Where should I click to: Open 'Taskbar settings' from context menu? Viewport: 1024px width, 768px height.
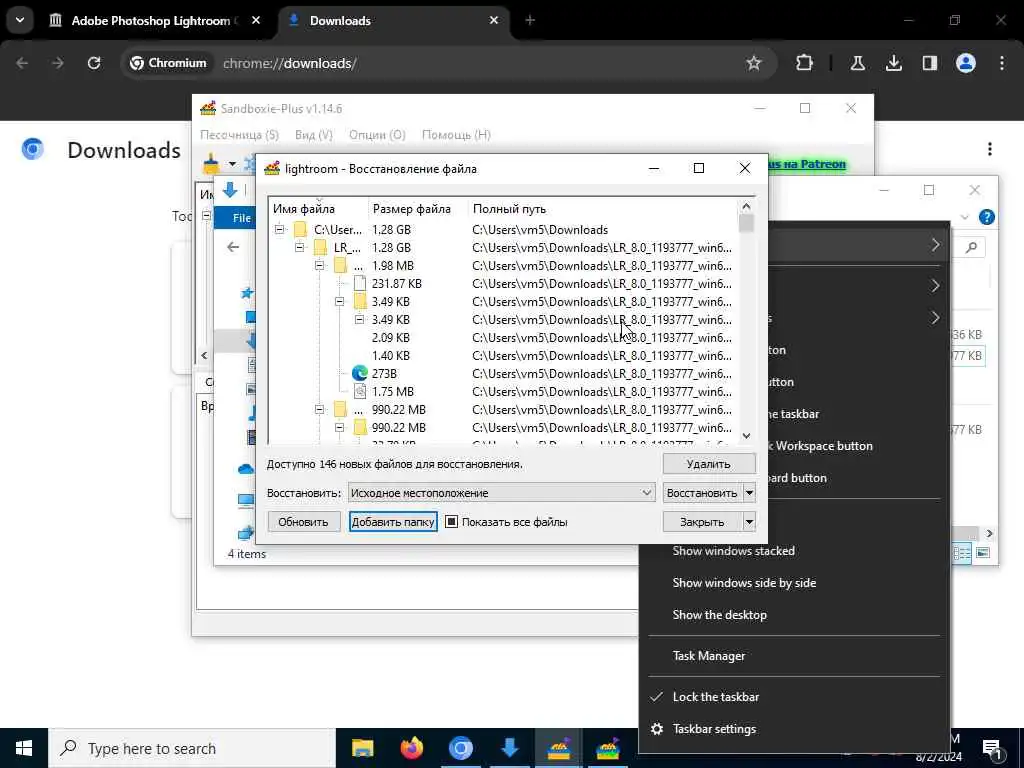[x=714, y=729]
